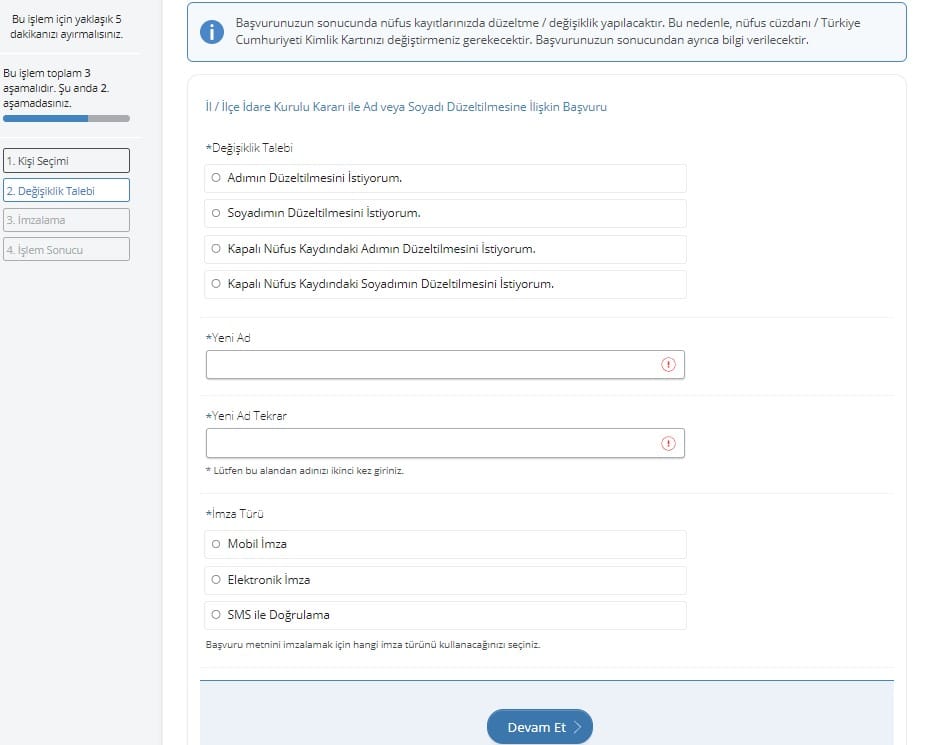Click the notice text about nüfus kayıtları
The height and width of the screenshot is (745, 927).
point(550,32)
